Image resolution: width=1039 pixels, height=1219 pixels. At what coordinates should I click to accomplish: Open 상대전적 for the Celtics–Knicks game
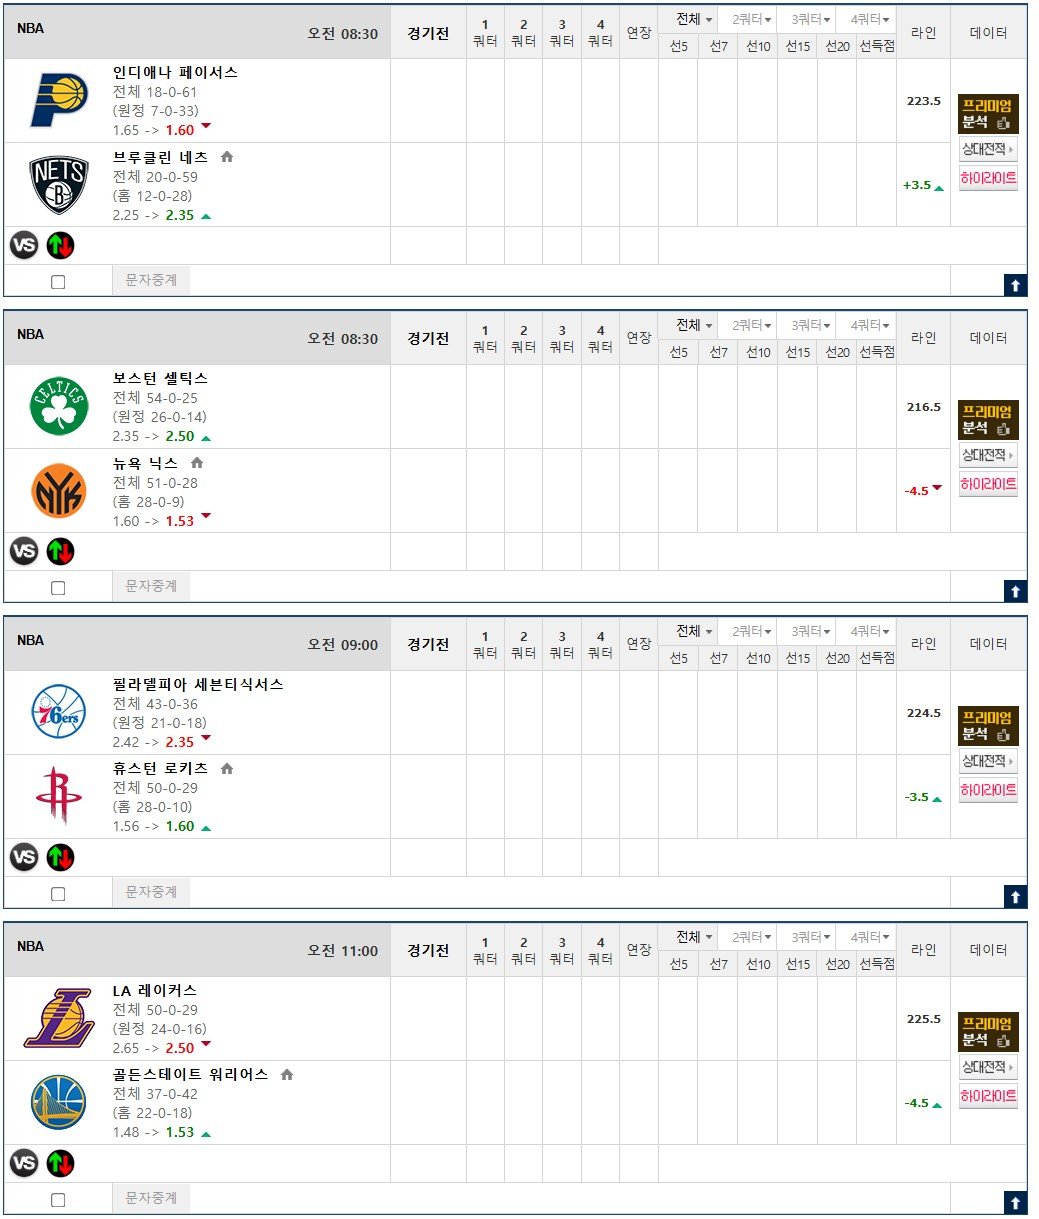pos(987,455)
